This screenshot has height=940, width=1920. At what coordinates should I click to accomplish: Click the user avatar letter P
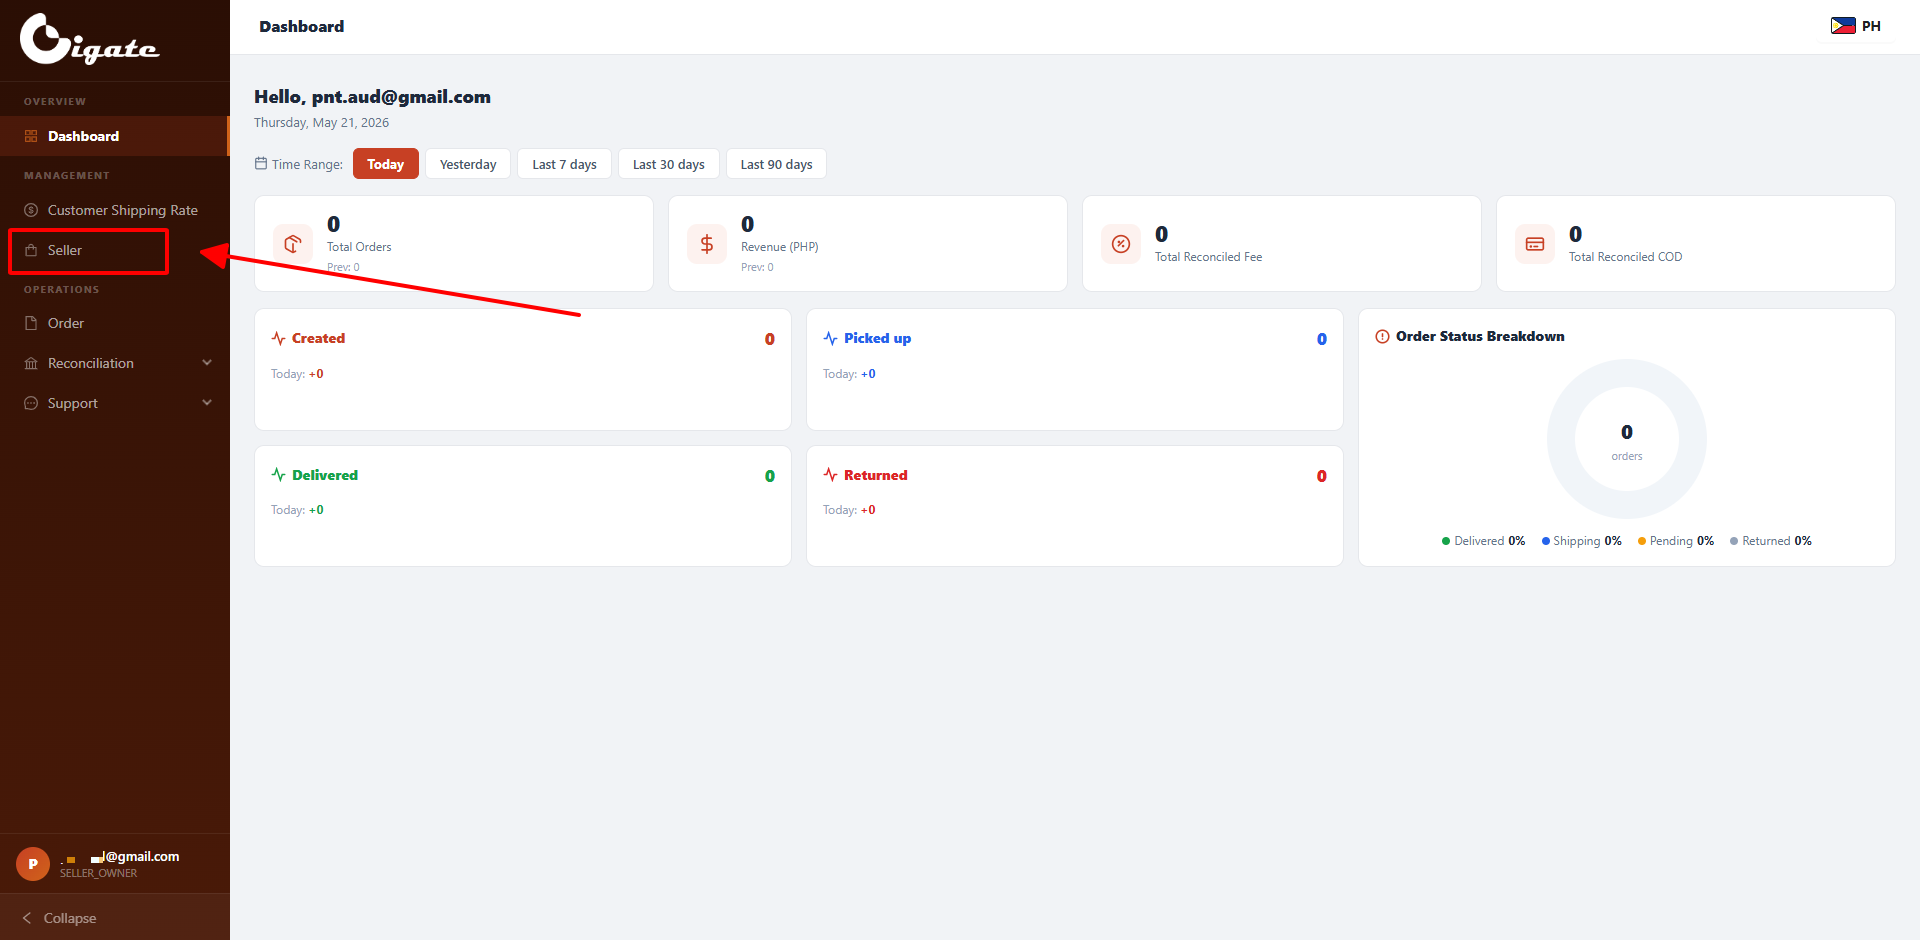pyautogui.click(x=33, y=864)
